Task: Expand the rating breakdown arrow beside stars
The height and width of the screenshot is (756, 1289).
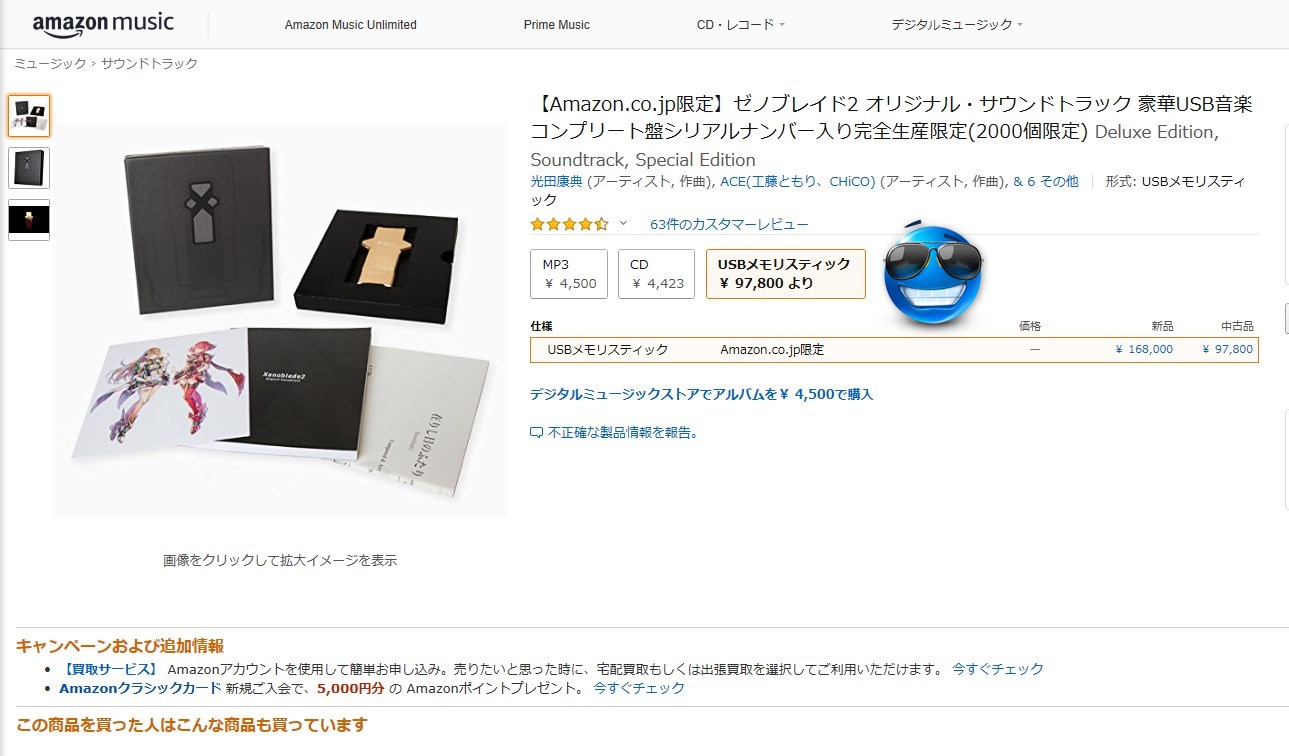Action: tap(623, 224)
